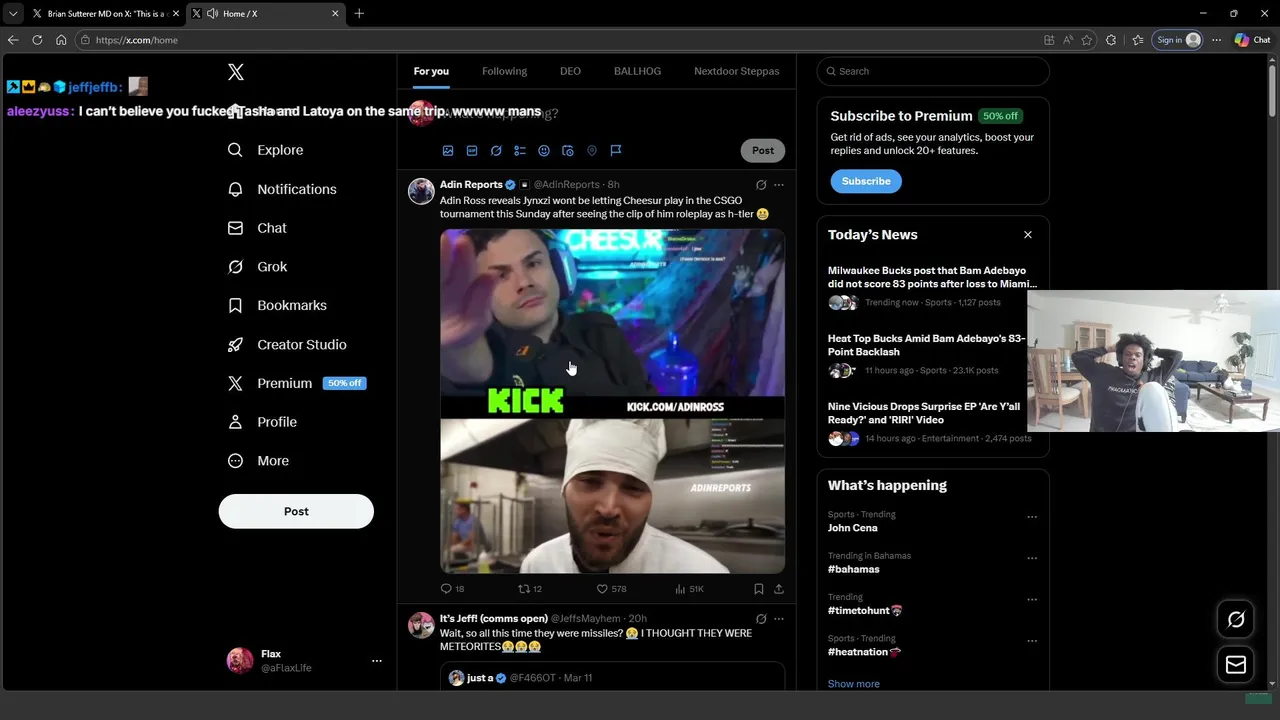Screen dimensions: 1280x720
Task: Open Creator Studio
Action: coord(287,344)
